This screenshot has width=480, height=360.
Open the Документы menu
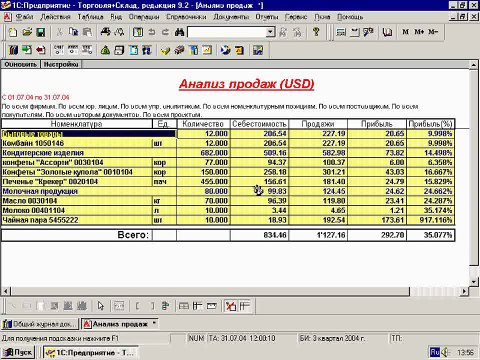pyautogui.click(x=231, y=16)
